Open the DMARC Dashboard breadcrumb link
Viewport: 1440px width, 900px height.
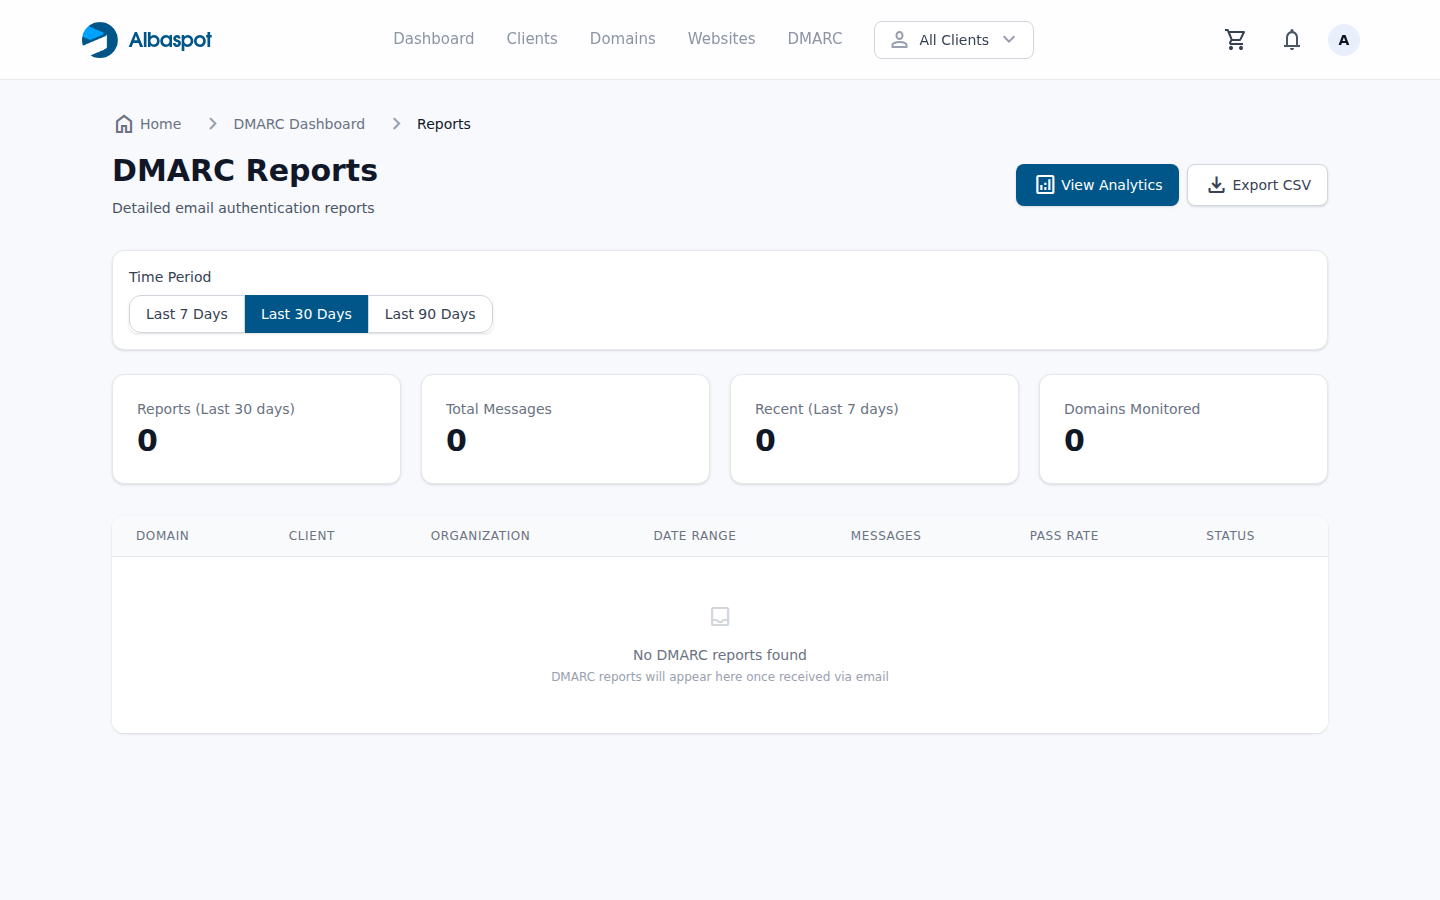point(299,123)
